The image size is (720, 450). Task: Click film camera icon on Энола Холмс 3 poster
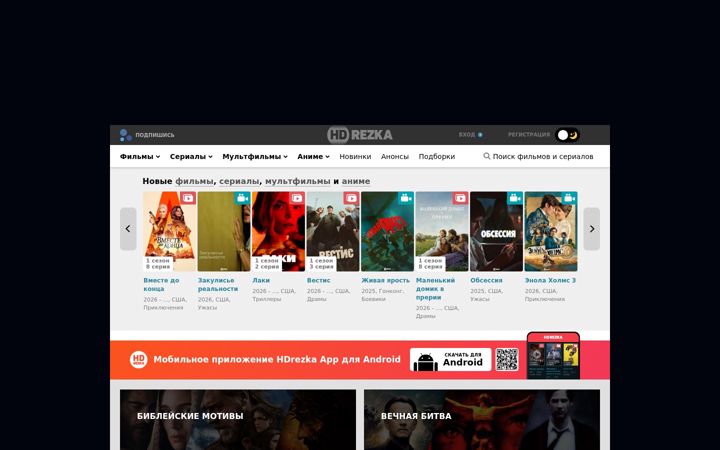(569, 198)
